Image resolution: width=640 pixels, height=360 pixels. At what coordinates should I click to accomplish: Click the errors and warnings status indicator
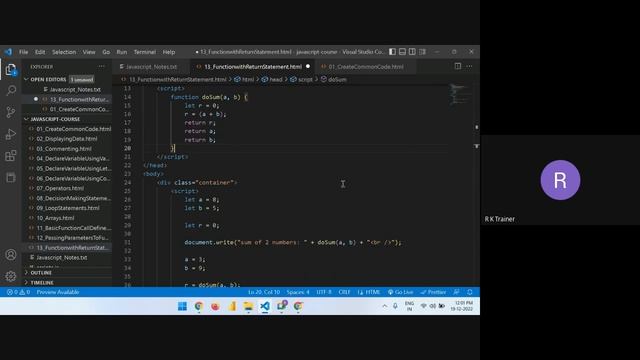tap(18, 292)
